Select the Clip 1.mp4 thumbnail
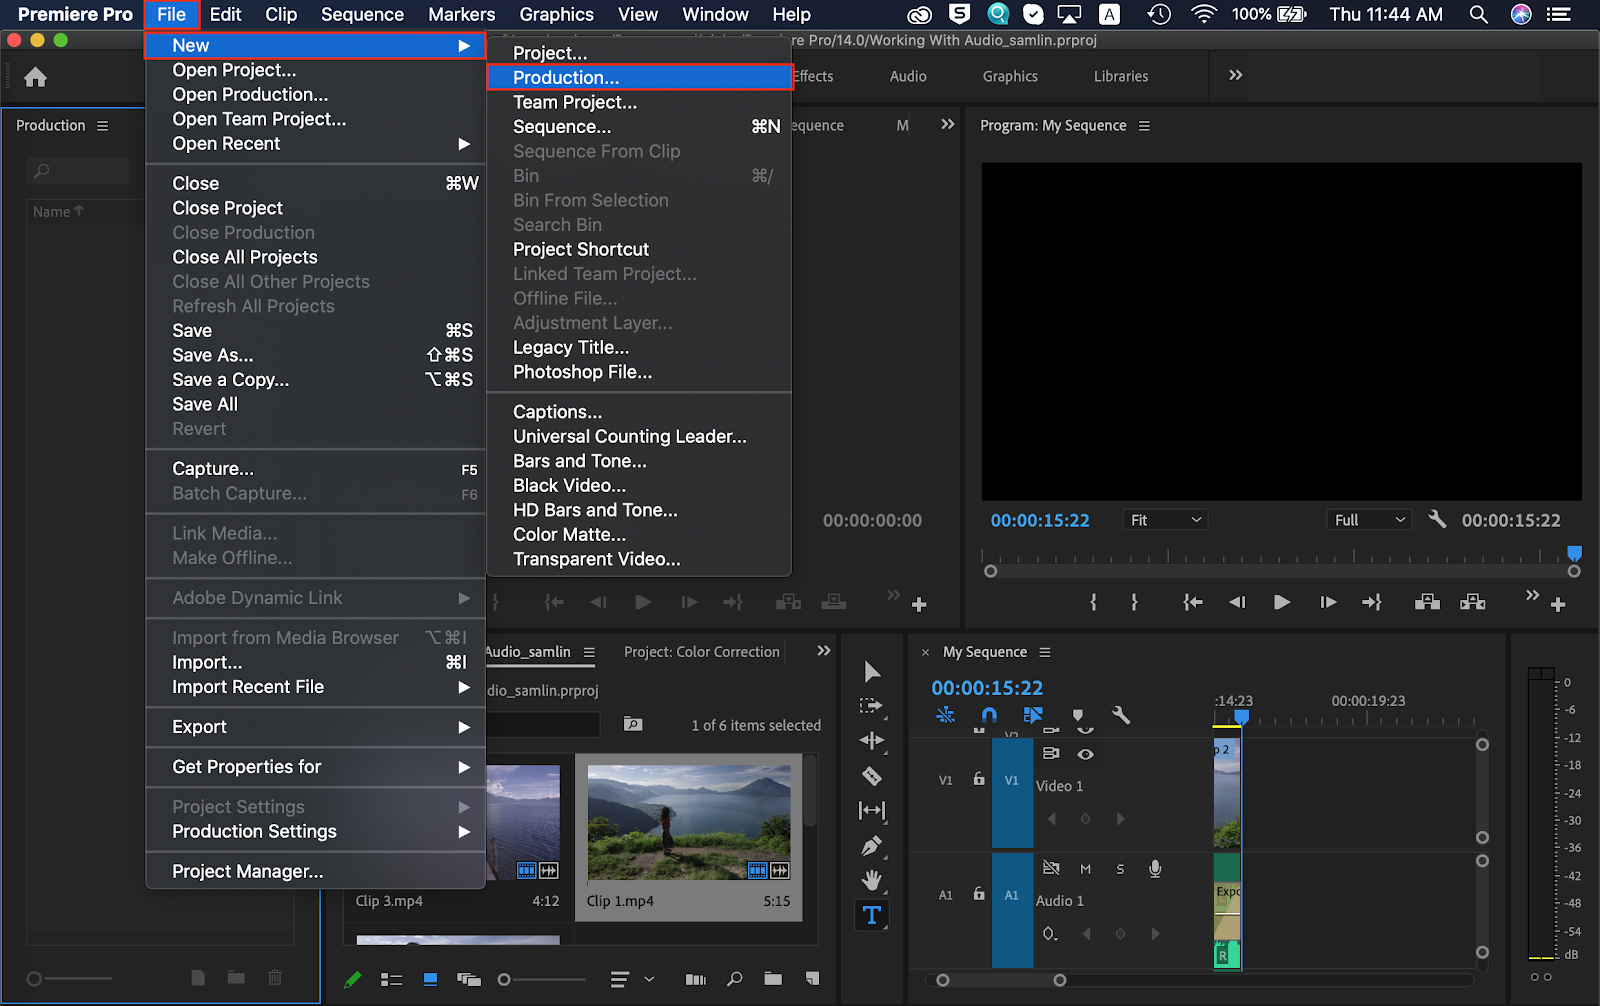 (x=689, y=823)
